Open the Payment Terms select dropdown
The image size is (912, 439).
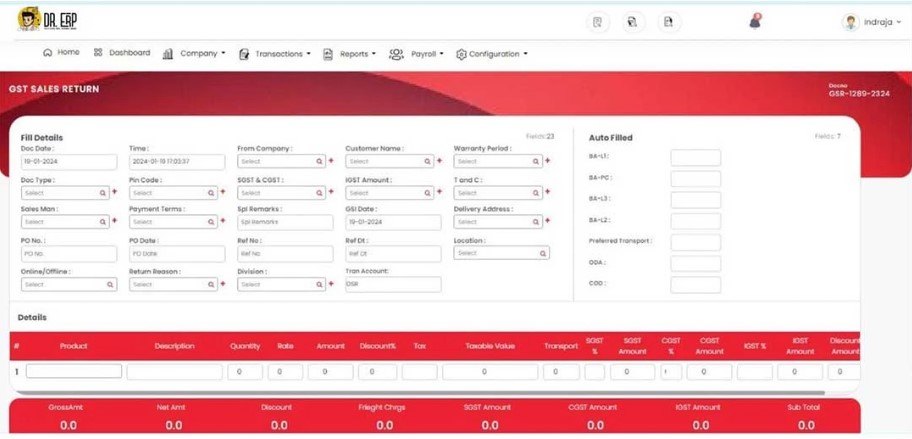(x=169, y=222)
